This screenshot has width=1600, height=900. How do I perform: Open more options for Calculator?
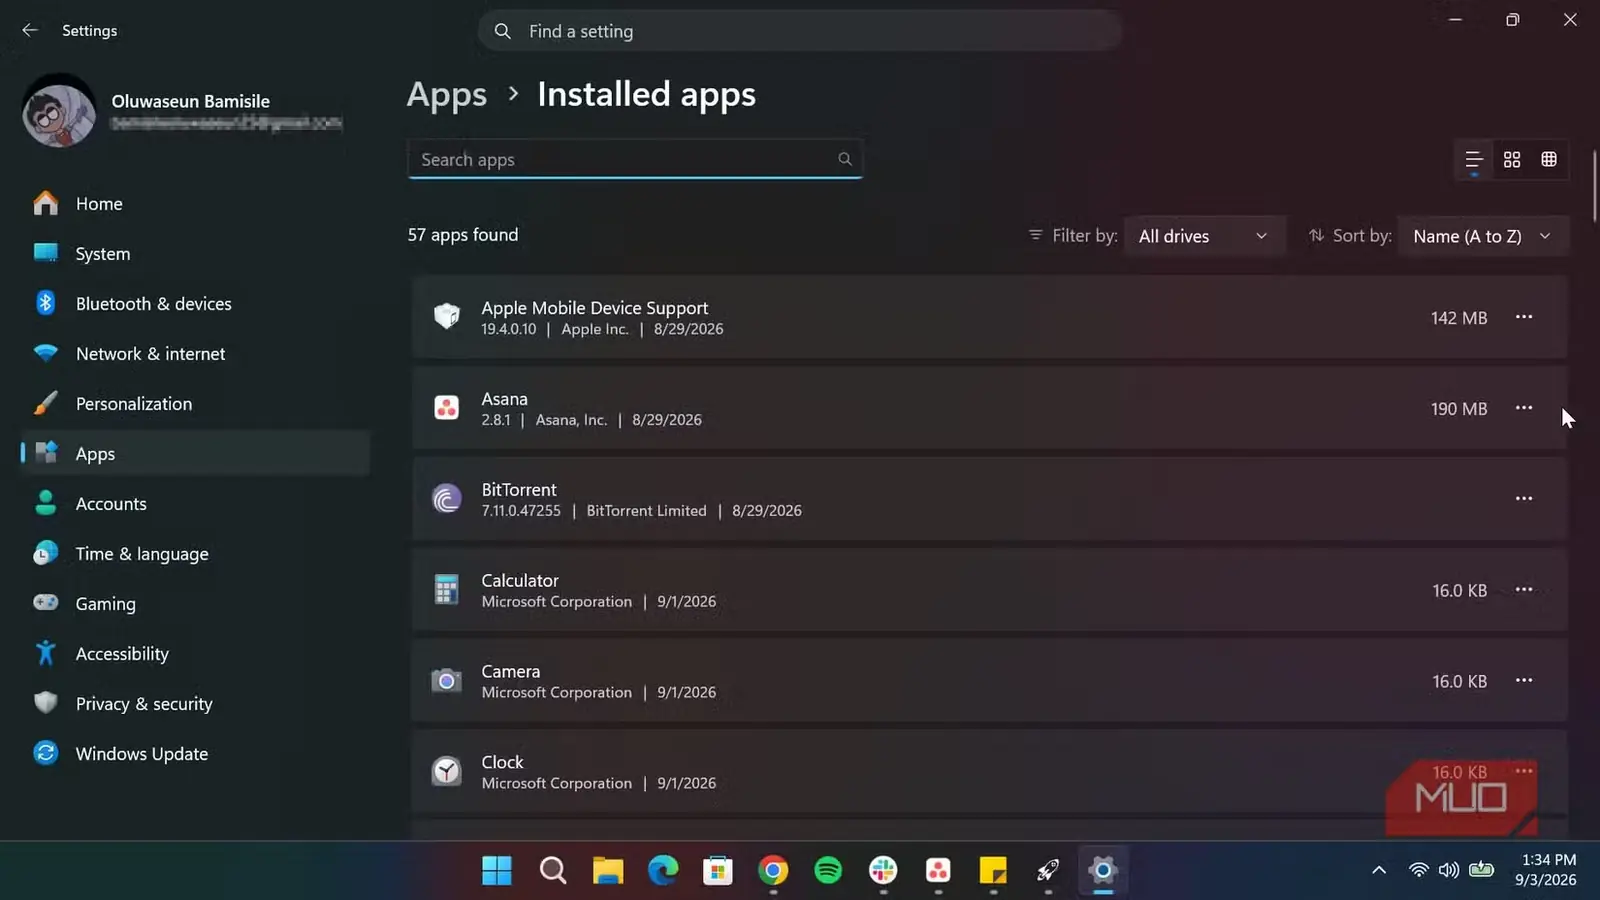tap(1524, 590)
